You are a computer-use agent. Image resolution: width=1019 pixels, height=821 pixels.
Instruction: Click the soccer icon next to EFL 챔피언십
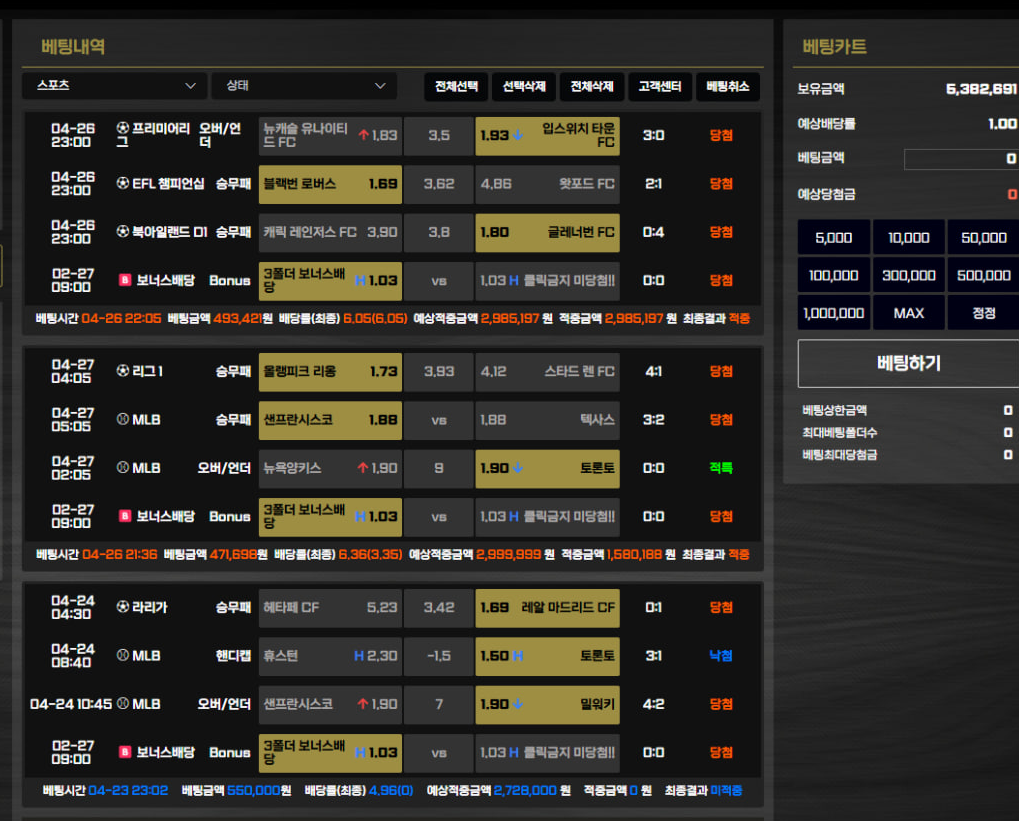[x=123, y=184]
